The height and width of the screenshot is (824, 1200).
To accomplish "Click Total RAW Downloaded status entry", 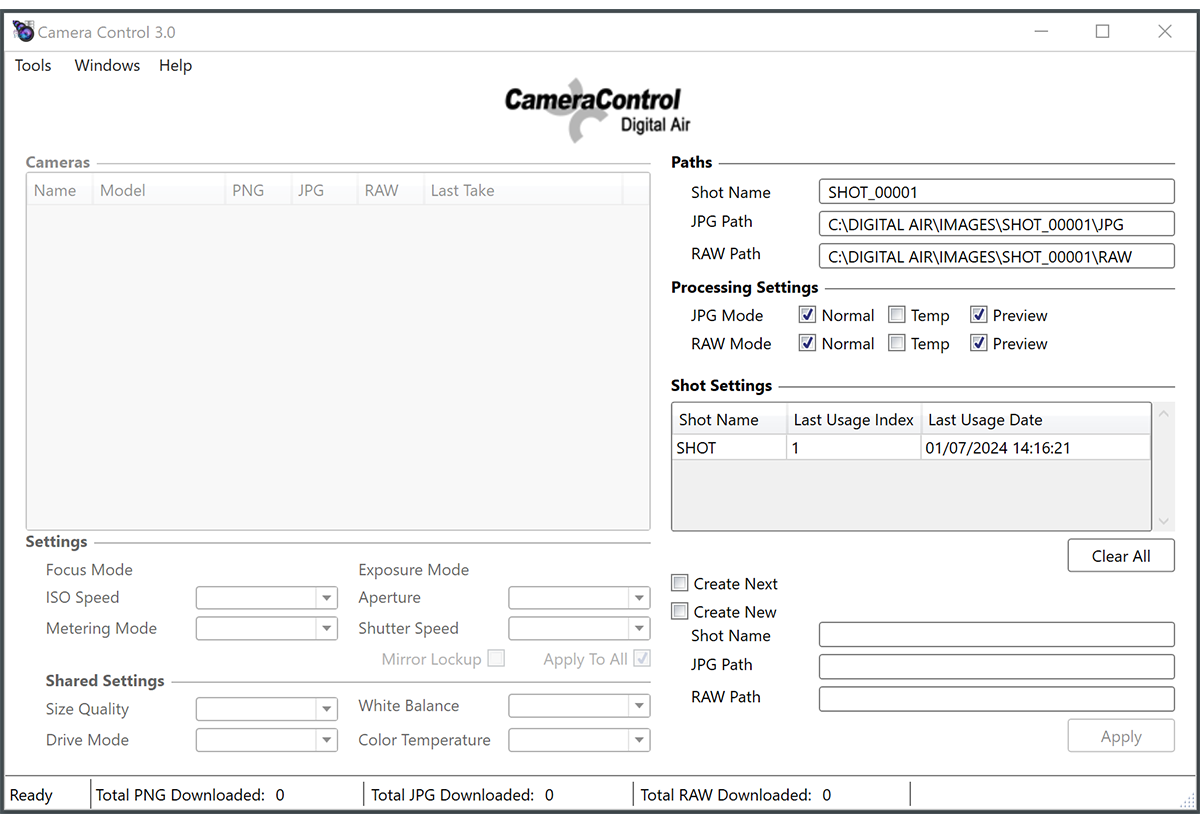I will point(735,795).
